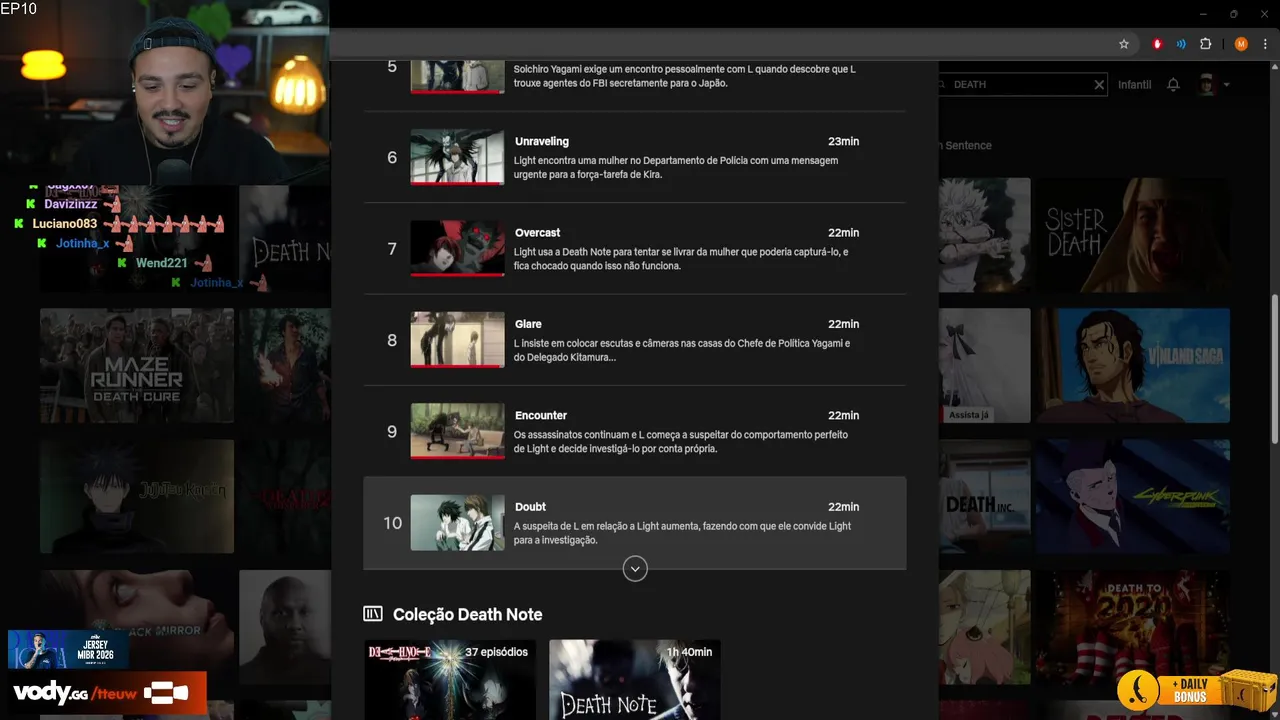Open the Chrome extensions puzzle menu

pyautogui.click(x=1205, y=44)
